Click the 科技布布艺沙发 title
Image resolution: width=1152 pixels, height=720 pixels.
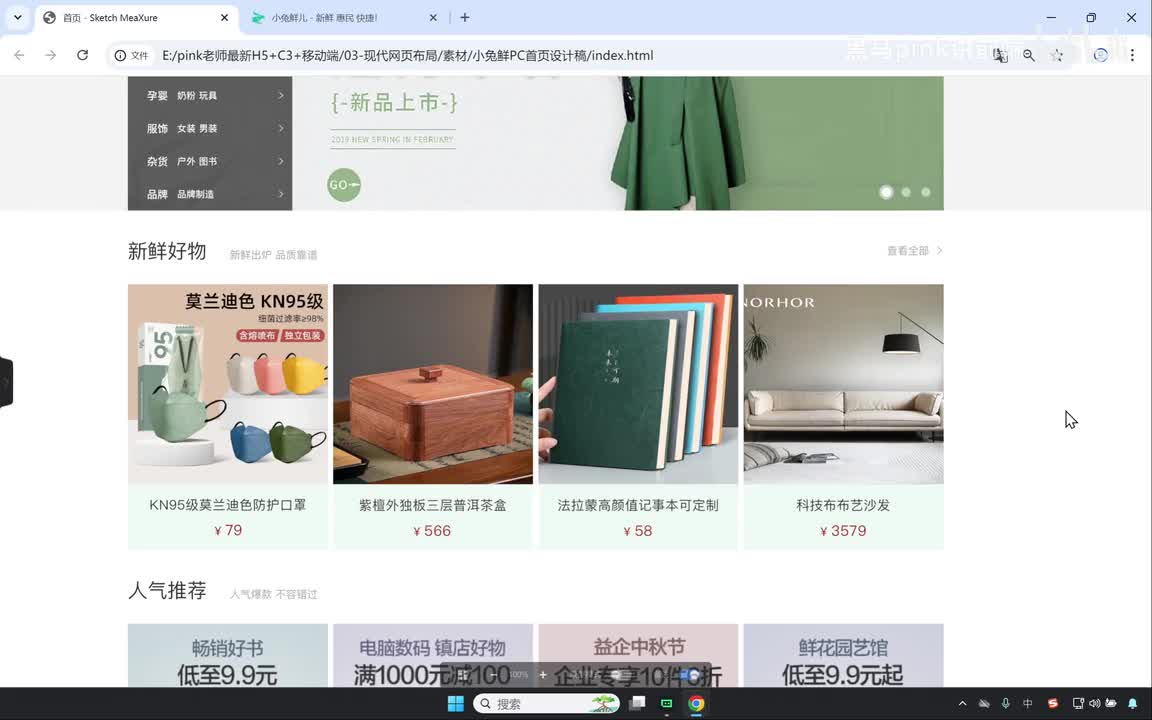[843, 505]
